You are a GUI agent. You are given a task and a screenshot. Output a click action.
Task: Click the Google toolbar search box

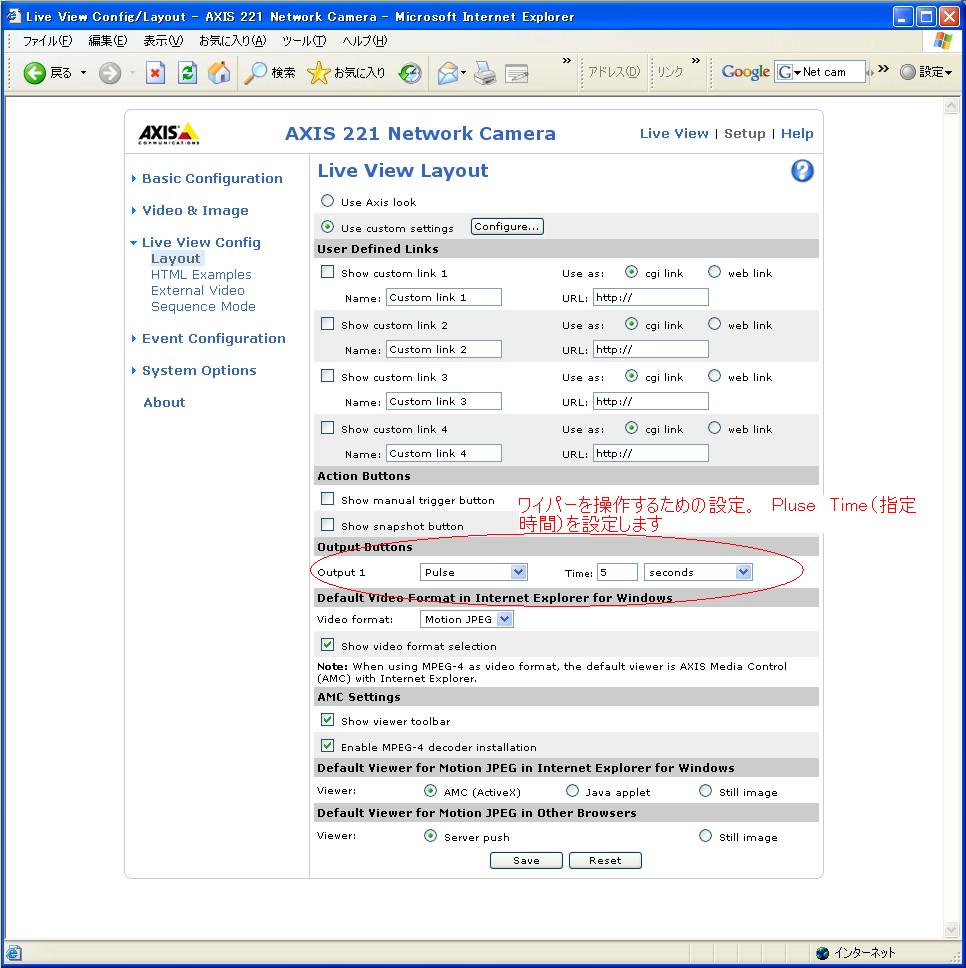pos(820,72)
